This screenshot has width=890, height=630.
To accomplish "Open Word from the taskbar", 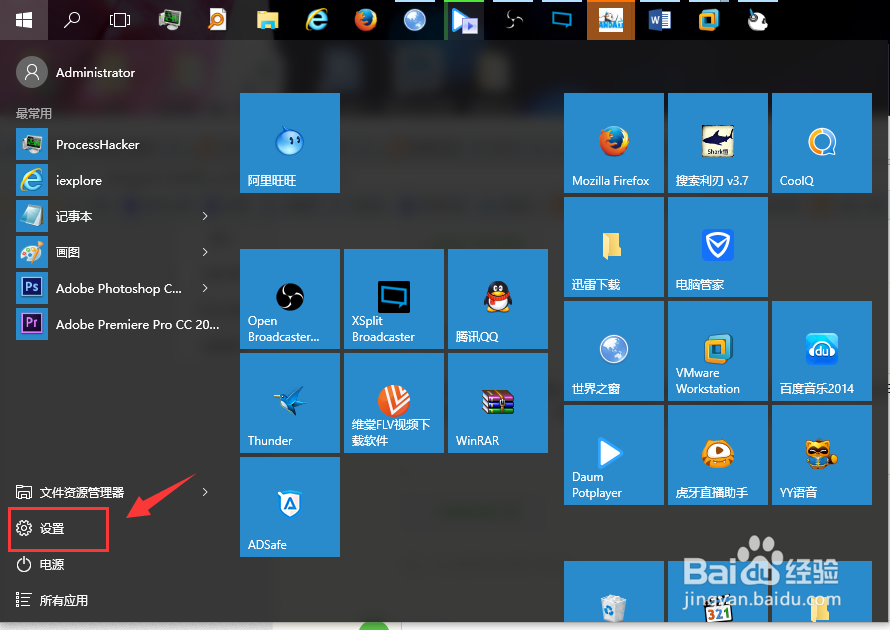I will (660, 20).
